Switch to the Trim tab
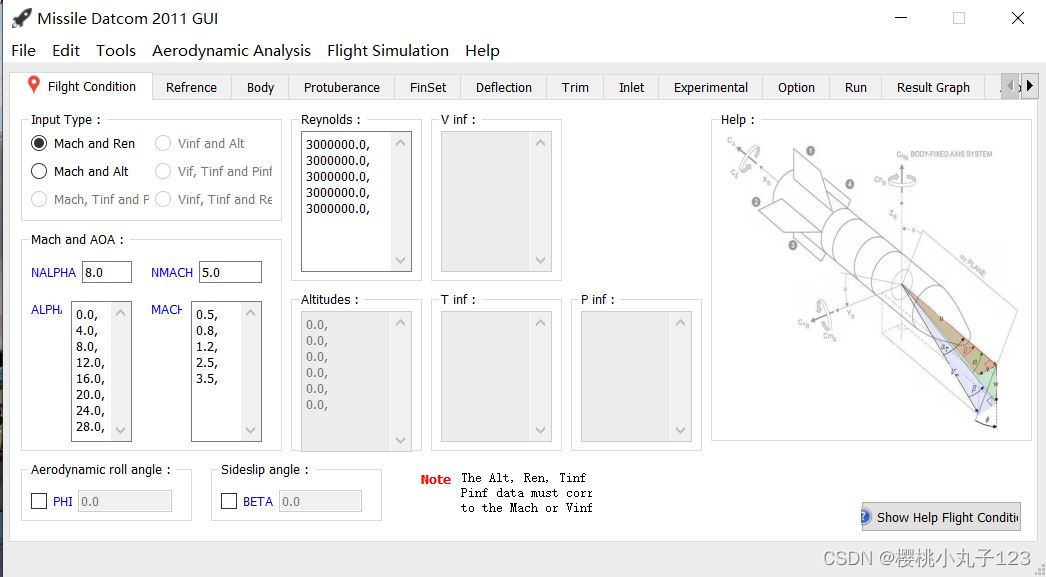Screen dimensions: 1046x577 [575, 87]
